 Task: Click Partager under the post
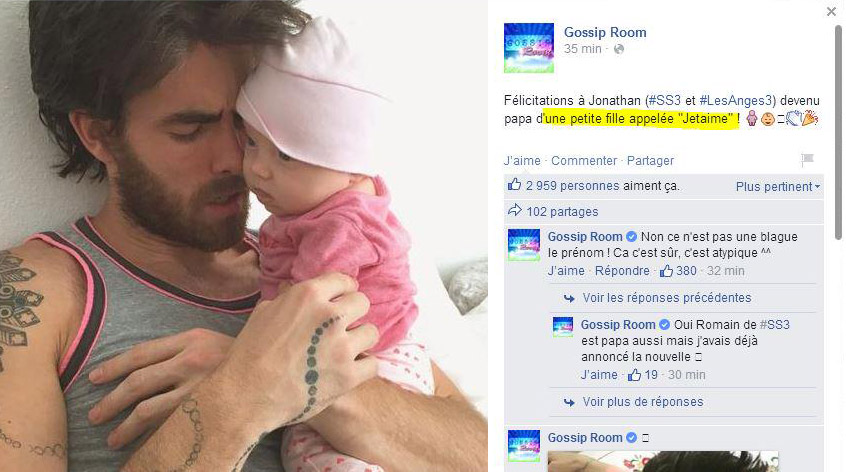pos(650,161)
